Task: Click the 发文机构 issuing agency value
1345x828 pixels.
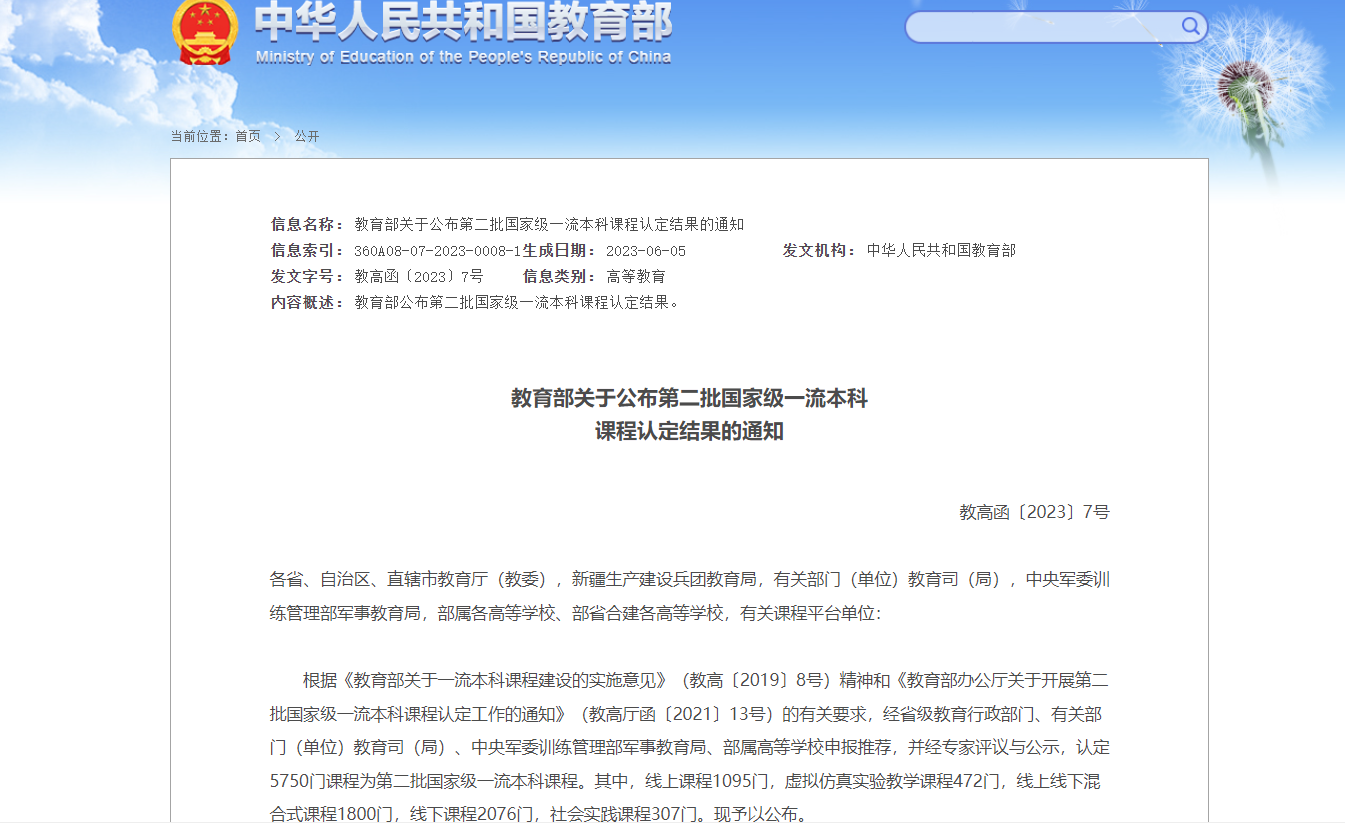Action: [x=941, y=251]
